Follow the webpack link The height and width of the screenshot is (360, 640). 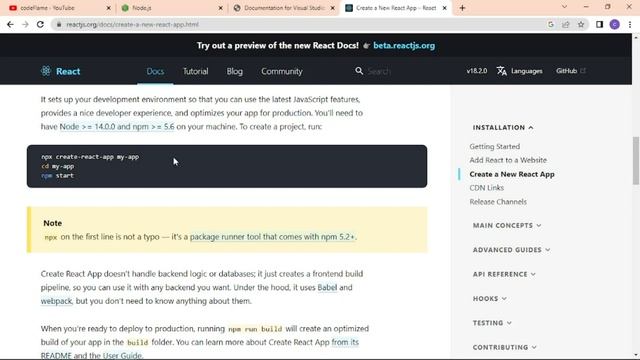tap(56, 301)
